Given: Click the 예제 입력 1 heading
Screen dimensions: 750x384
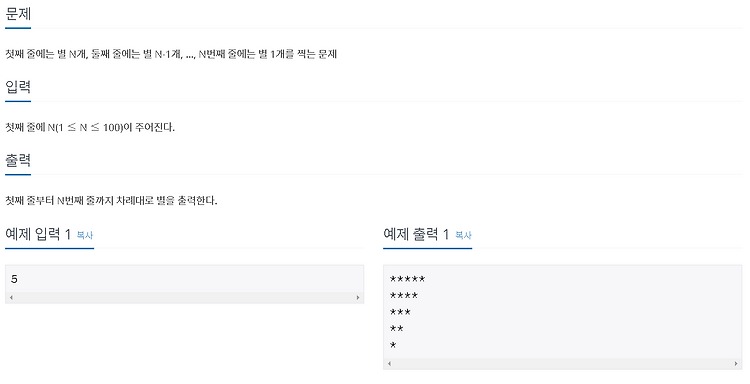Looking at the screenshot, I should (x=38, y=234).
